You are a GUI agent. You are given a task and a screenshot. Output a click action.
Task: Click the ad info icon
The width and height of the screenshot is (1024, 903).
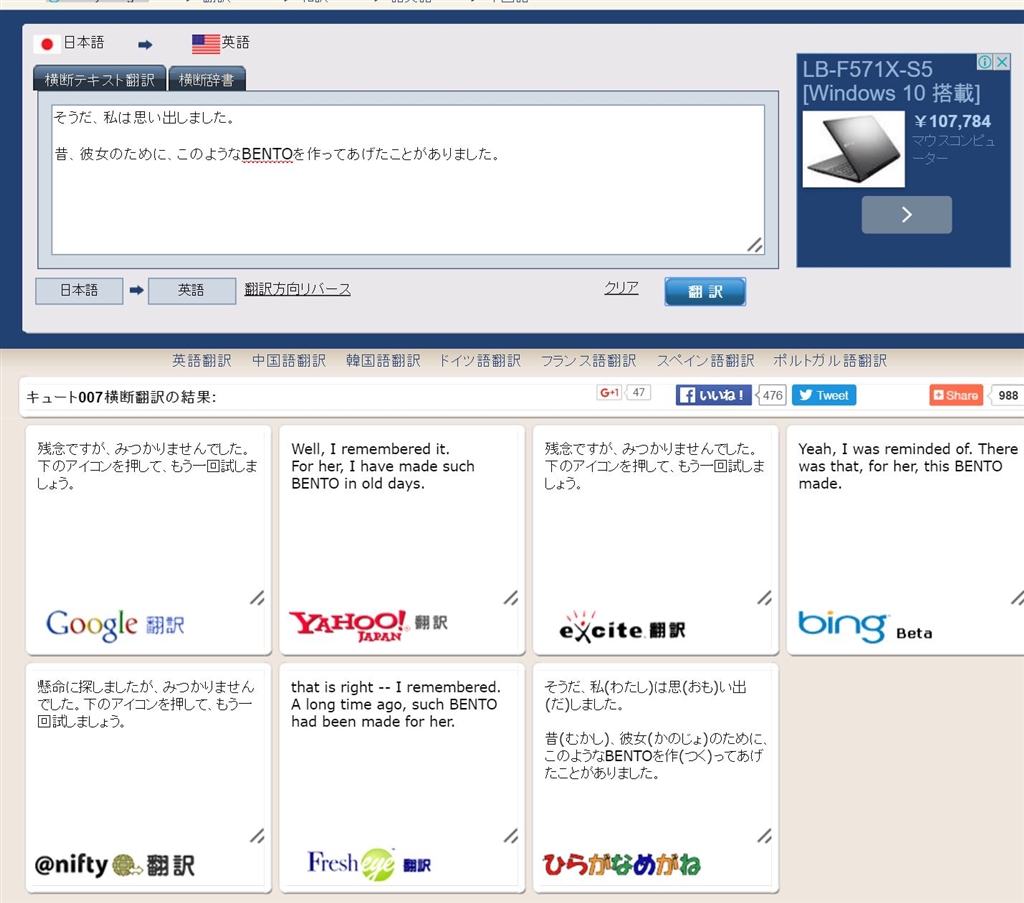(985, 62)
